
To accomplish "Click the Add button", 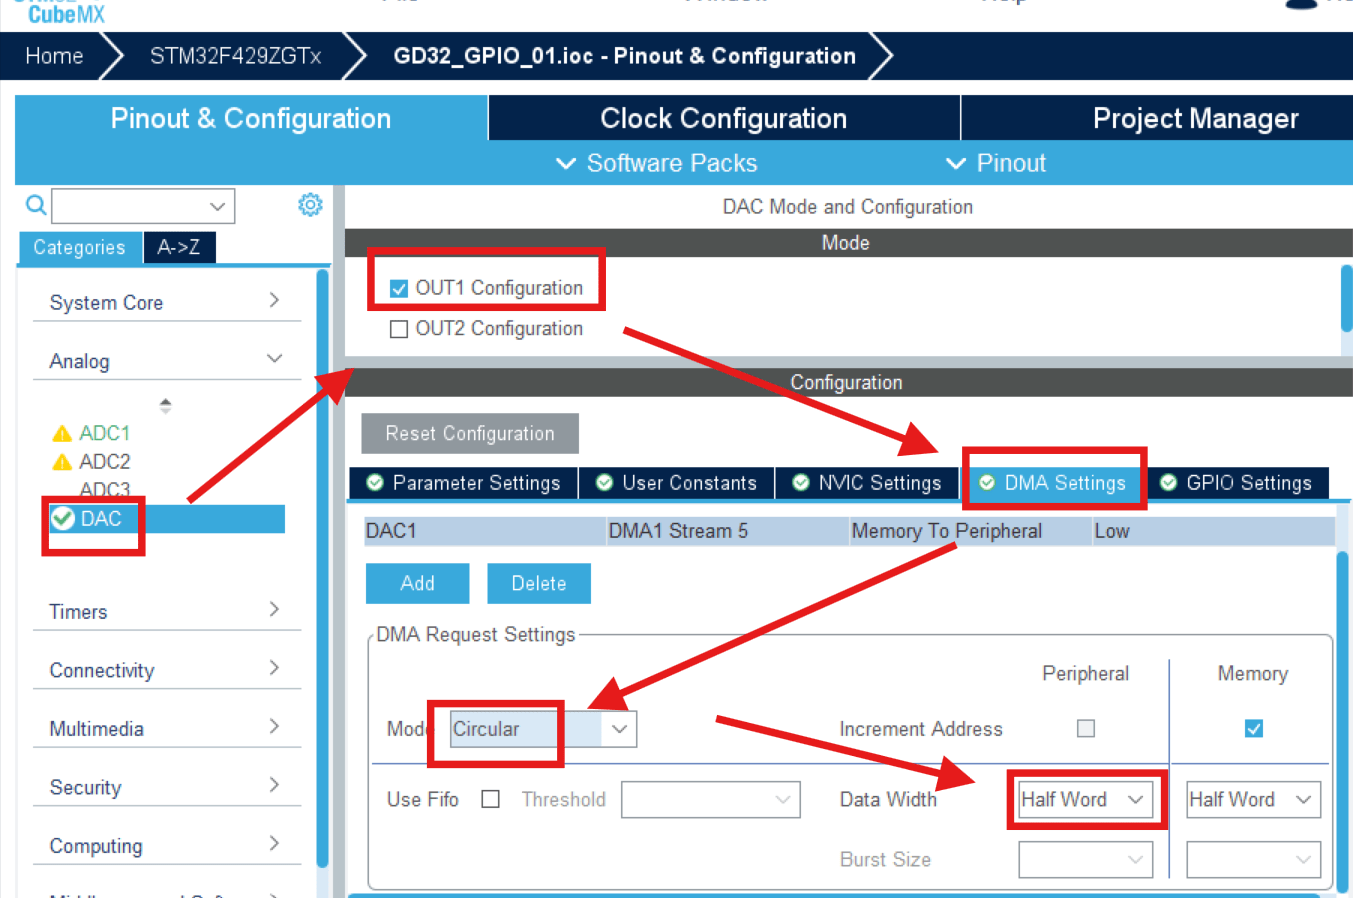I will (417, 583).
